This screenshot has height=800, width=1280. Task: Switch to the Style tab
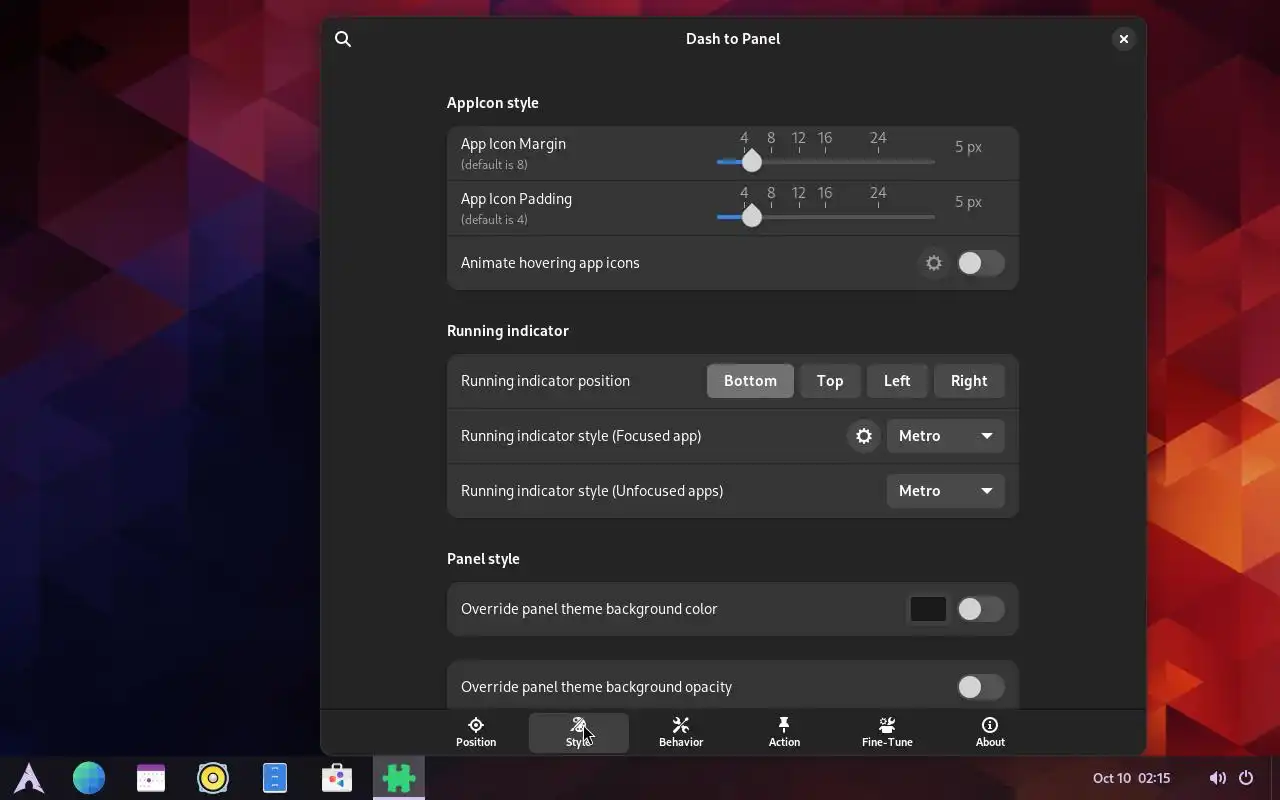point(579,732)
